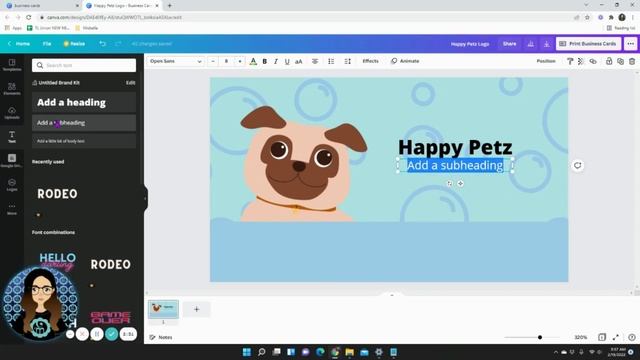Toggle uppercase aA formatting

click(299, 61)
